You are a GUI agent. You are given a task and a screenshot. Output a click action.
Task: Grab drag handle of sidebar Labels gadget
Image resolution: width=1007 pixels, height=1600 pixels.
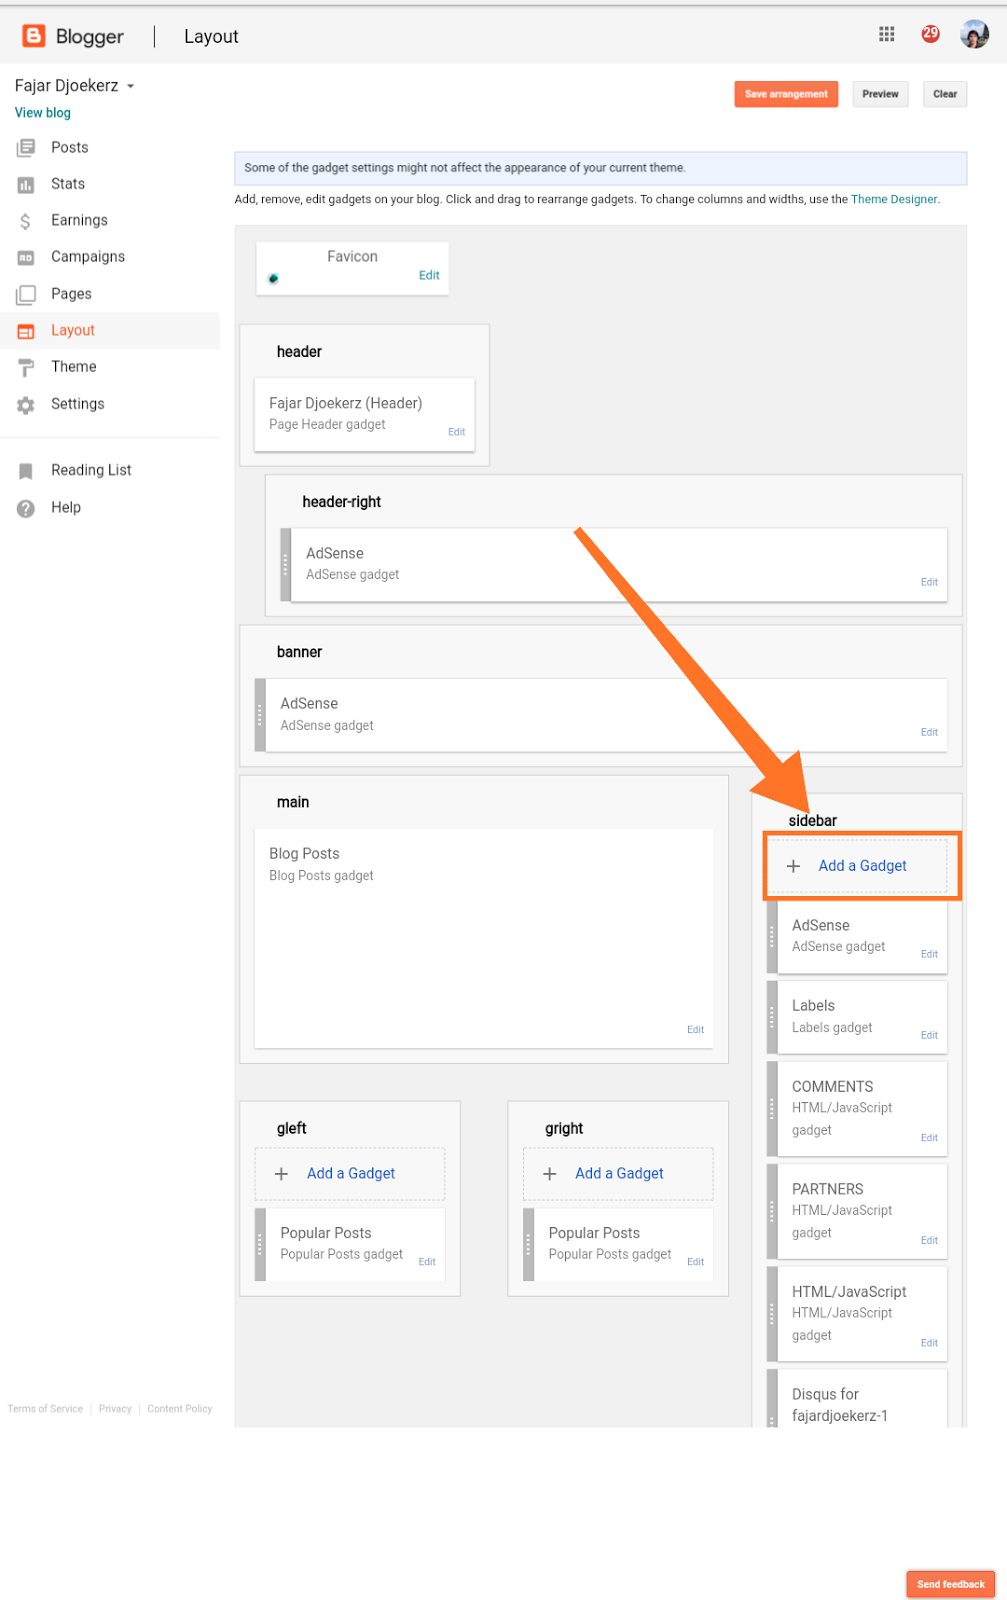[772, 1017]
